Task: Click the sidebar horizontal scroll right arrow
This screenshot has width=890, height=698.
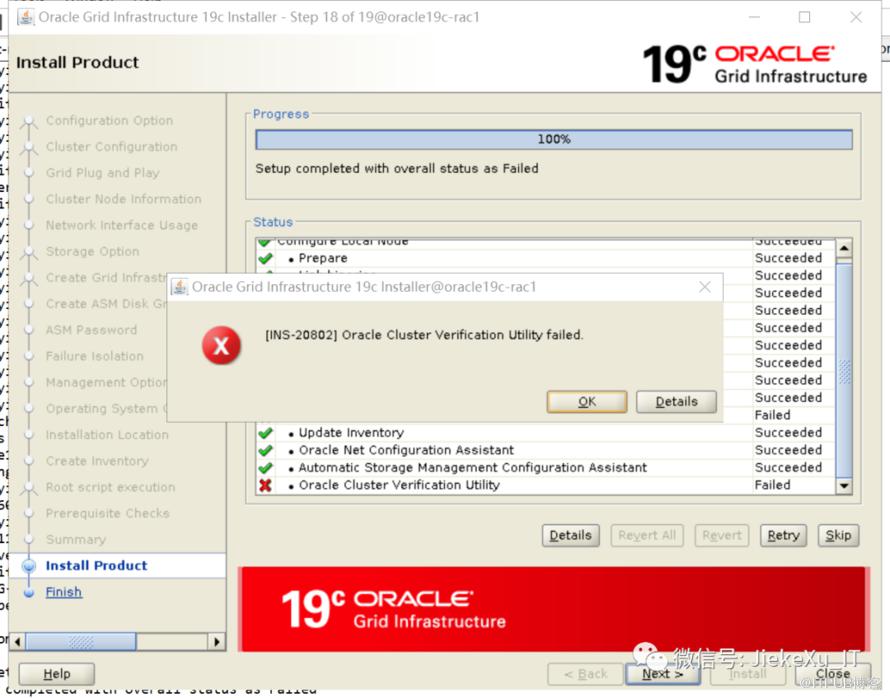Action: point(217,642)
